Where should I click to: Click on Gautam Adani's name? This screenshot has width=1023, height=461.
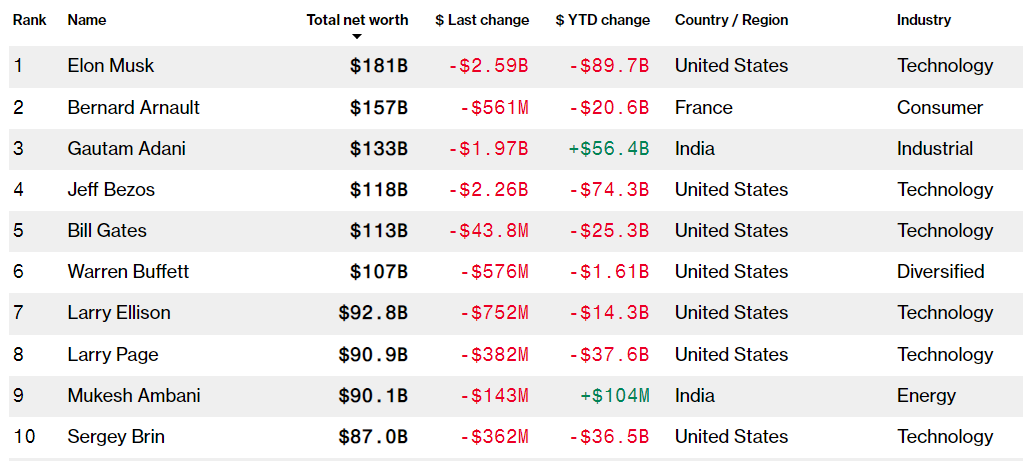click(127, 149)
